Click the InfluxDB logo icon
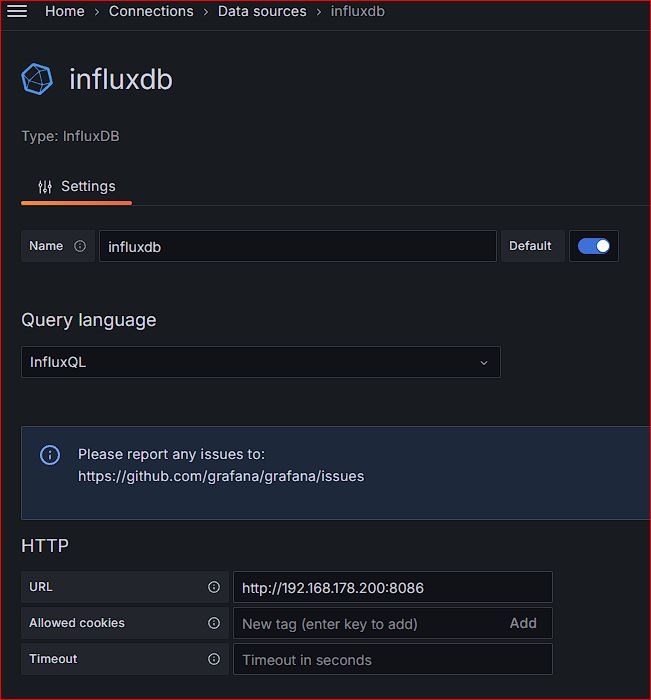This screenshot has width=651, height=700. pyautogui.click(x=37, y=79)
